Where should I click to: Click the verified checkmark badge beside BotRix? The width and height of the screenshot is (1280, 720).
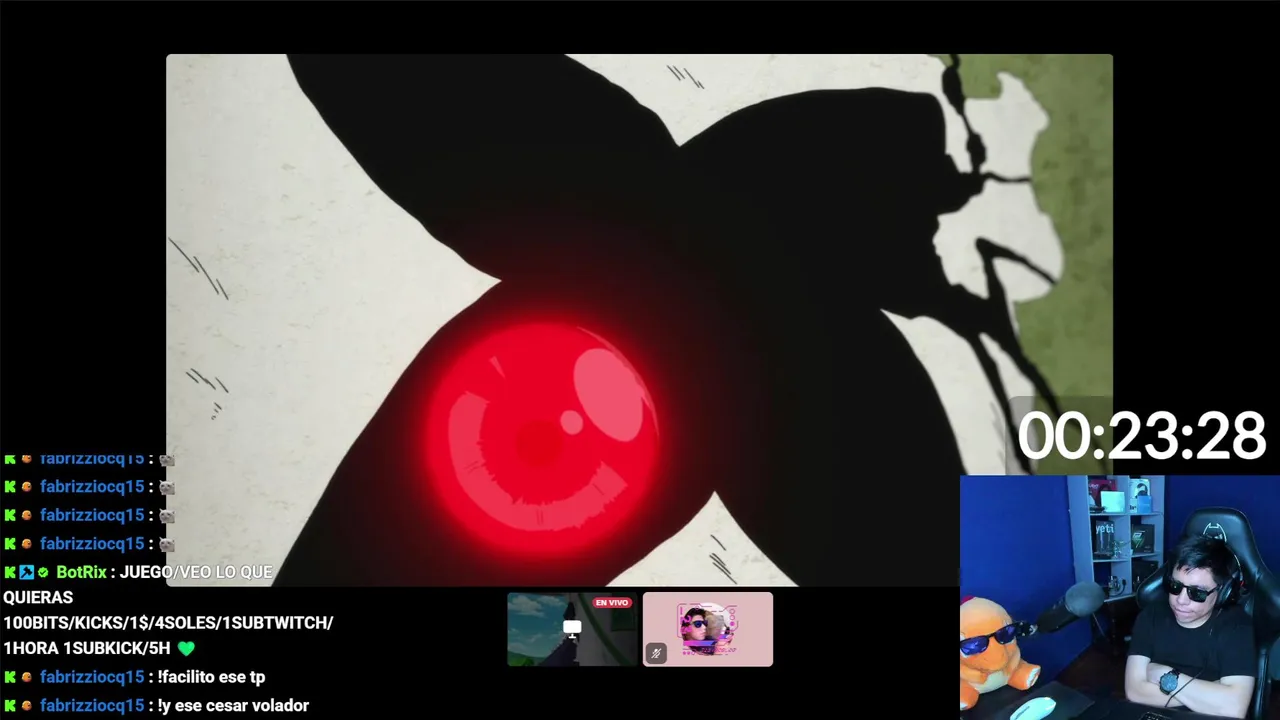point(43,572)
